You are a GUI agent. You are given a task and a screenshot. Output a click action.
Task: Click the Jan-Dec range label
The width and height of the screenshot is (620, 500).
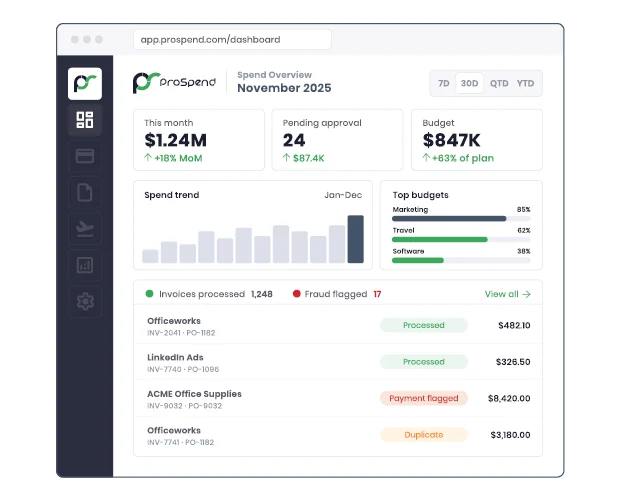coord(343,195)
